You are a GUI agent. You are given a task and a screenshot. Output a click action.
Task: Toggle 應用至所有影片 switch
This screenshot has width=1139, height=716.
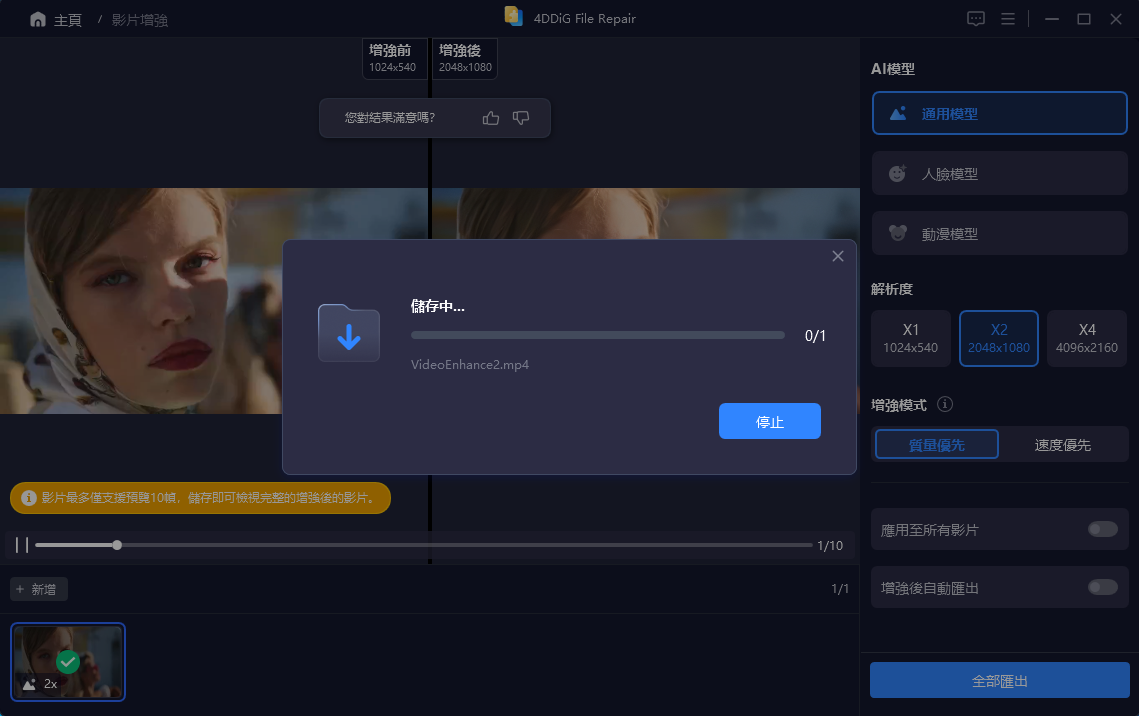coord(1103,529)
